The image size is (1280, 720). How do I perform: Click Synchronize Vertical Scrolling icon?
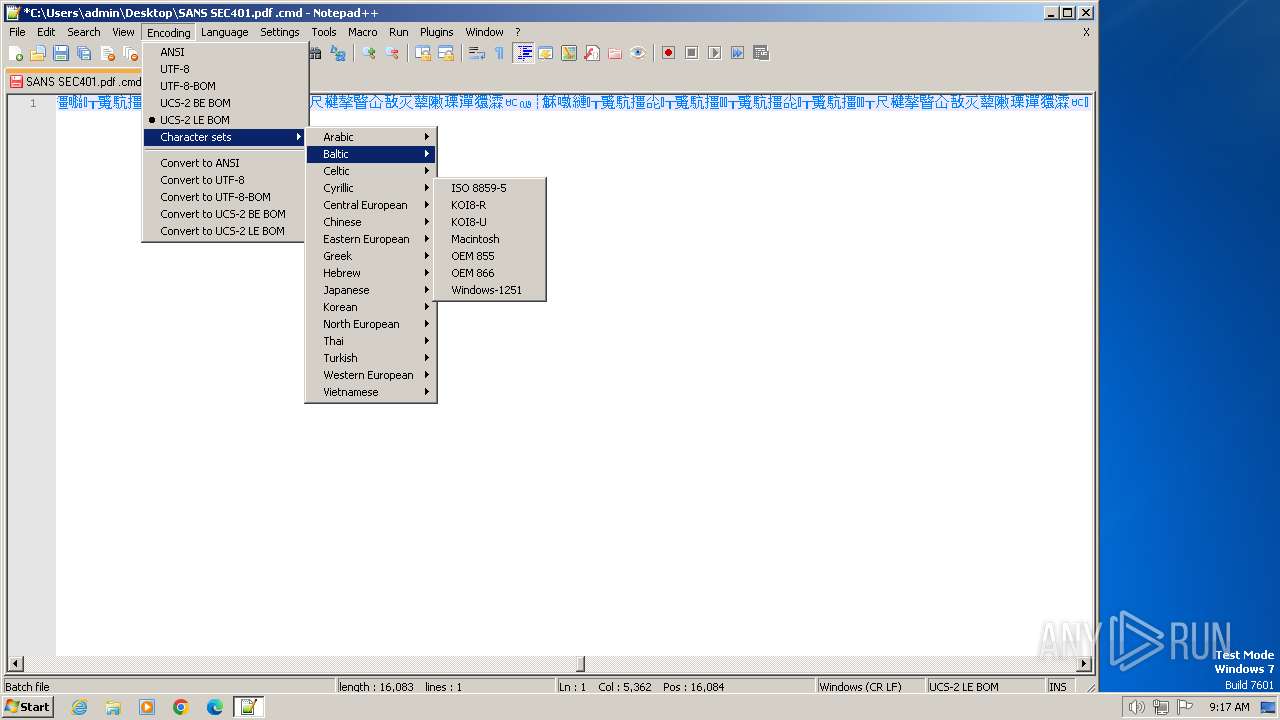423,53
